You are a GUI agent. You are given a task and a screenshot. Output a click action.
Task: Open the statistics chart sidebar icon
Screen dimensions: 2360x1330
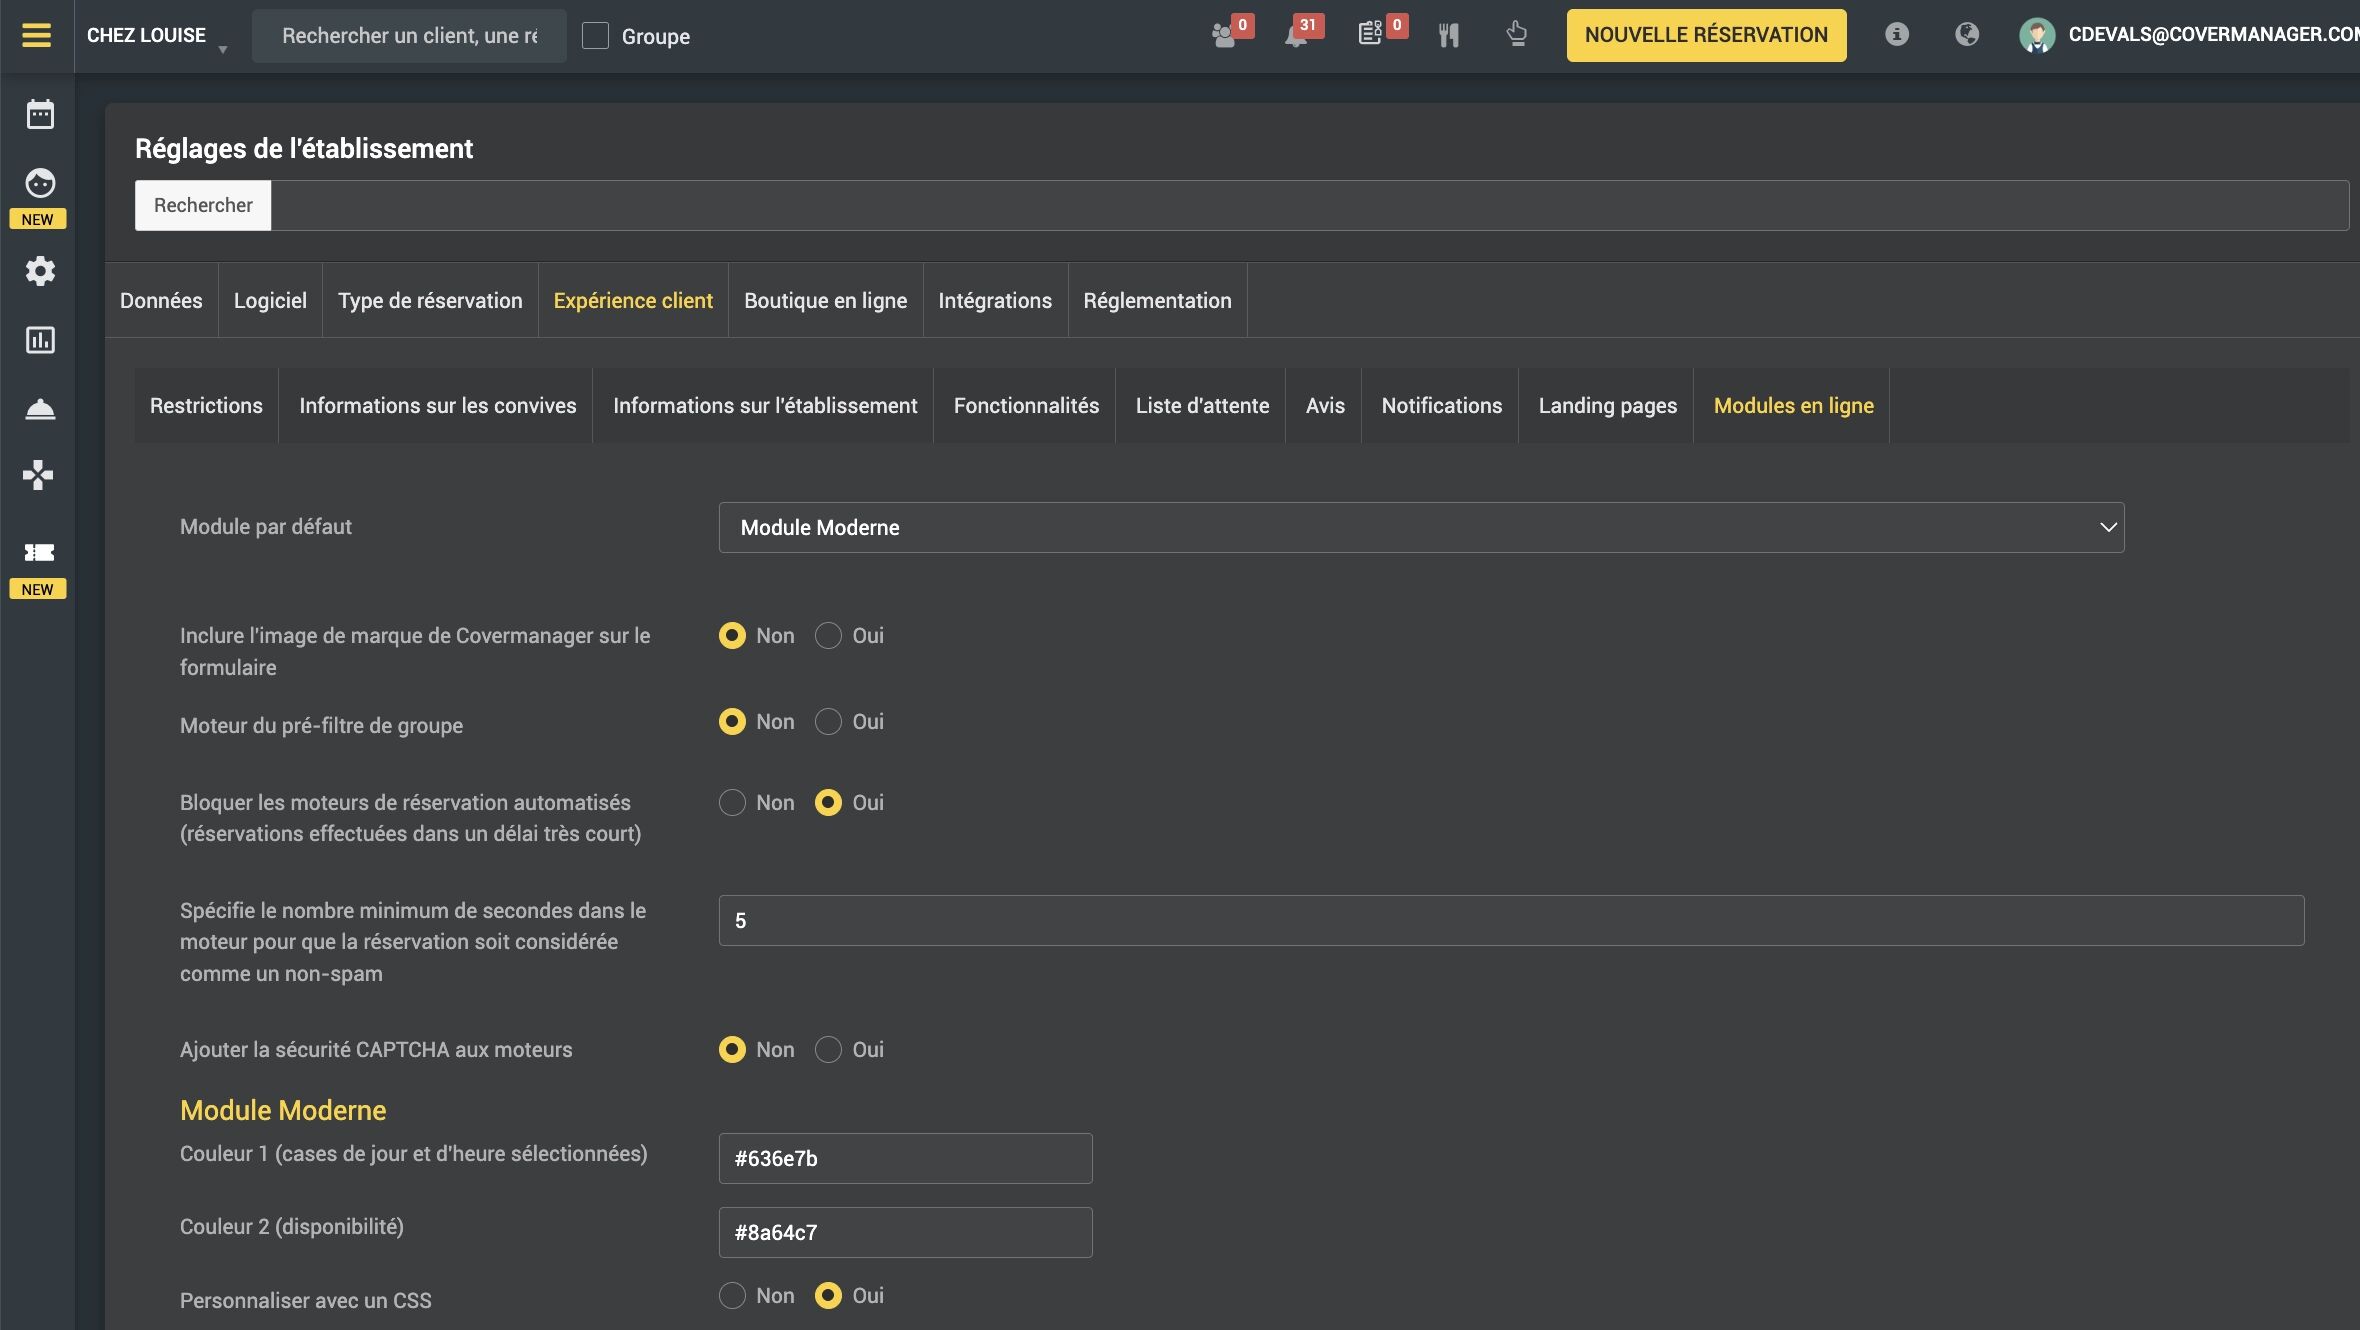pyautogui.click(x=40, y=340)
